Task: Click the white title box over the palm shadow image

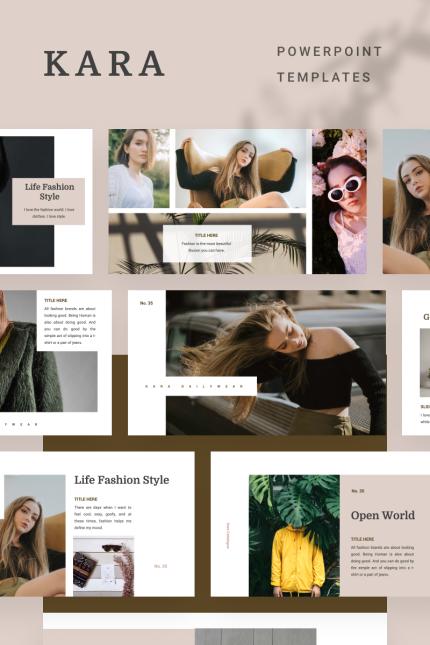Action: [207, 243]
